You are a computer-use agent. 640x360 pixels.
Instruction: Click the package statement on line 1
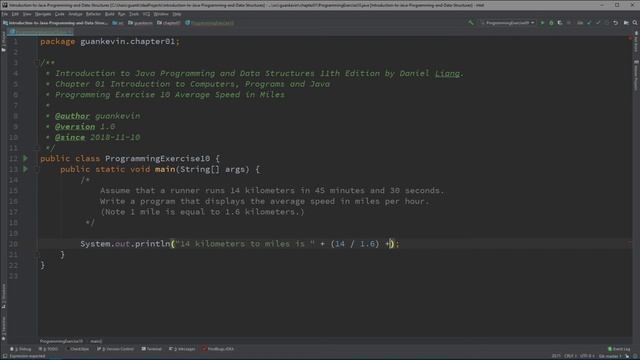[x=110, y=42]
